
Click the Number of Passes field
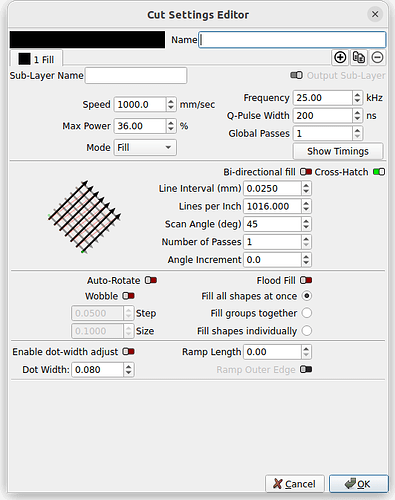click(x=272, y=242)
